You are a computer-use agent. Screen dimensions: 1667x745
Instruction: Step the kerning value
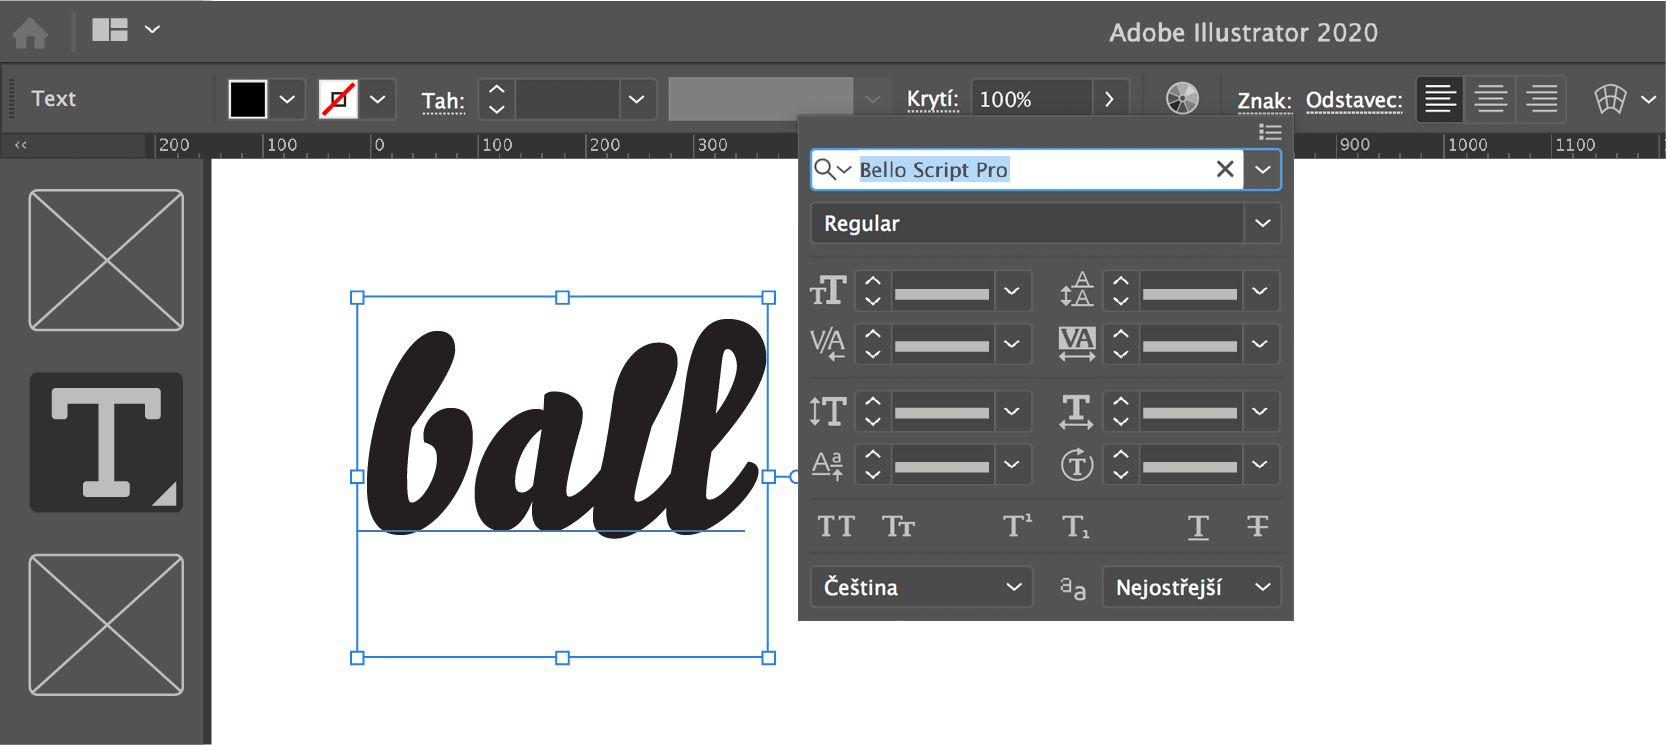(x=873, y=344)
